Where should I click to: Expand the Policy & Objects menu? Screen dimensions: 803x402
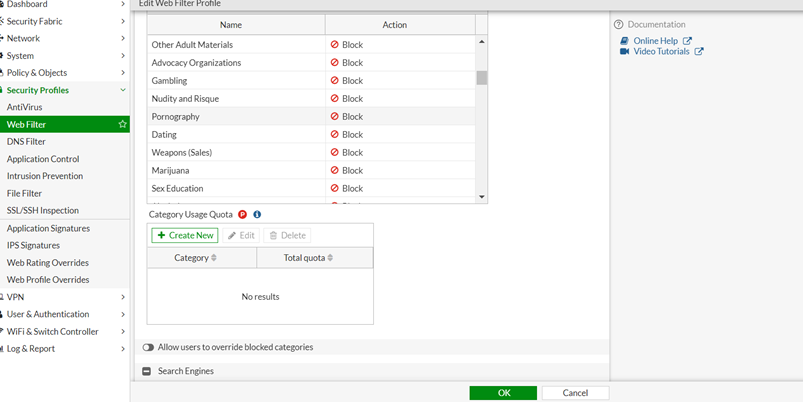point(123,73)
